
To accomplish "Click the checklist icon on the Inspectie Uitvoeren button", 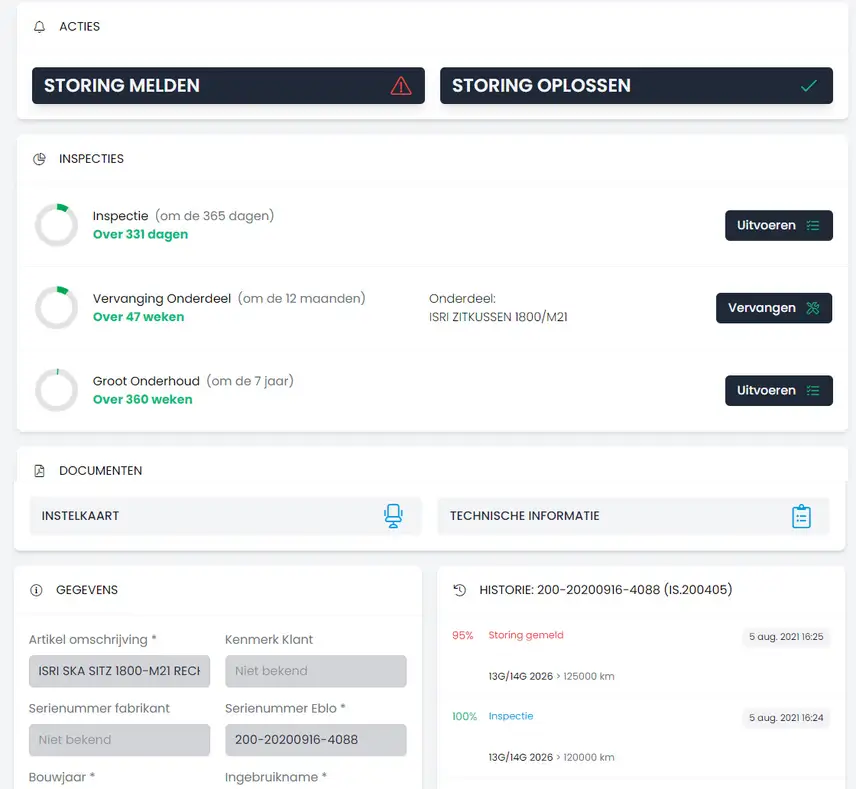I will pyautogui.click(x=814, y=225).
